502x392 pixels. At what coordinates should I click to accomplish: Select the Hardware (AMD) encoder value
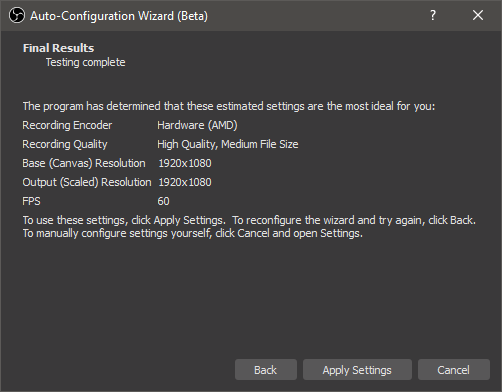coord(197,125)
